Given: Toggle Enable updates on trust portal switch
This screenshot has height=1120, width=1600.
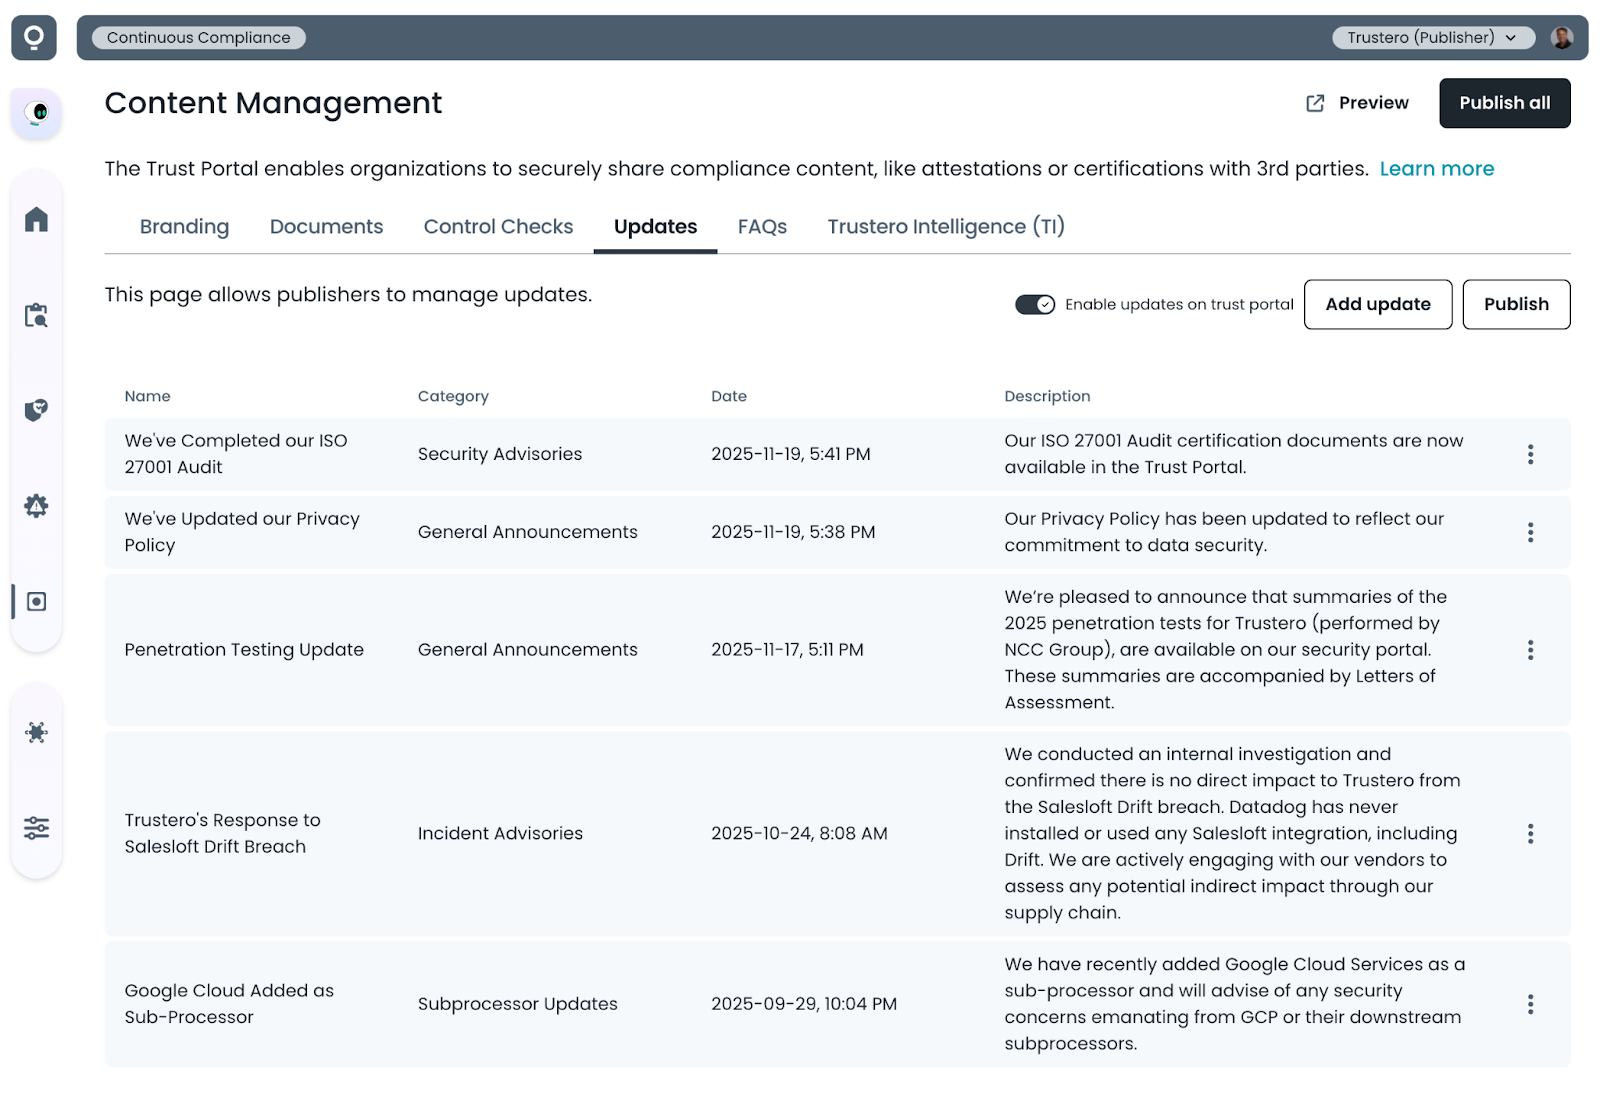Looking at the screenshot, I should [1035, 304].
